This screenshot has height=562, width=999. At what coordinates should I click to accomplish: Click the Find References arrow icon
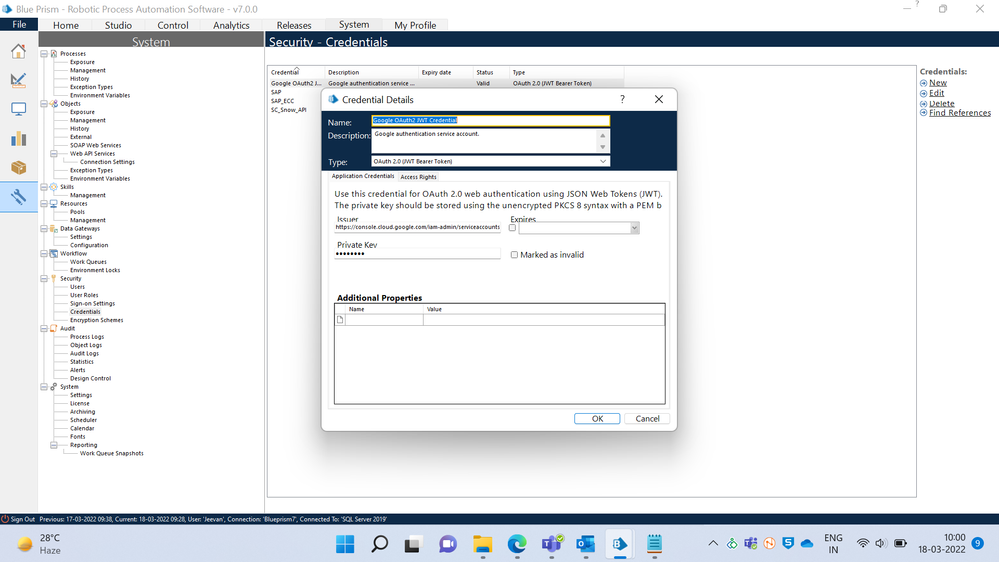923,113
